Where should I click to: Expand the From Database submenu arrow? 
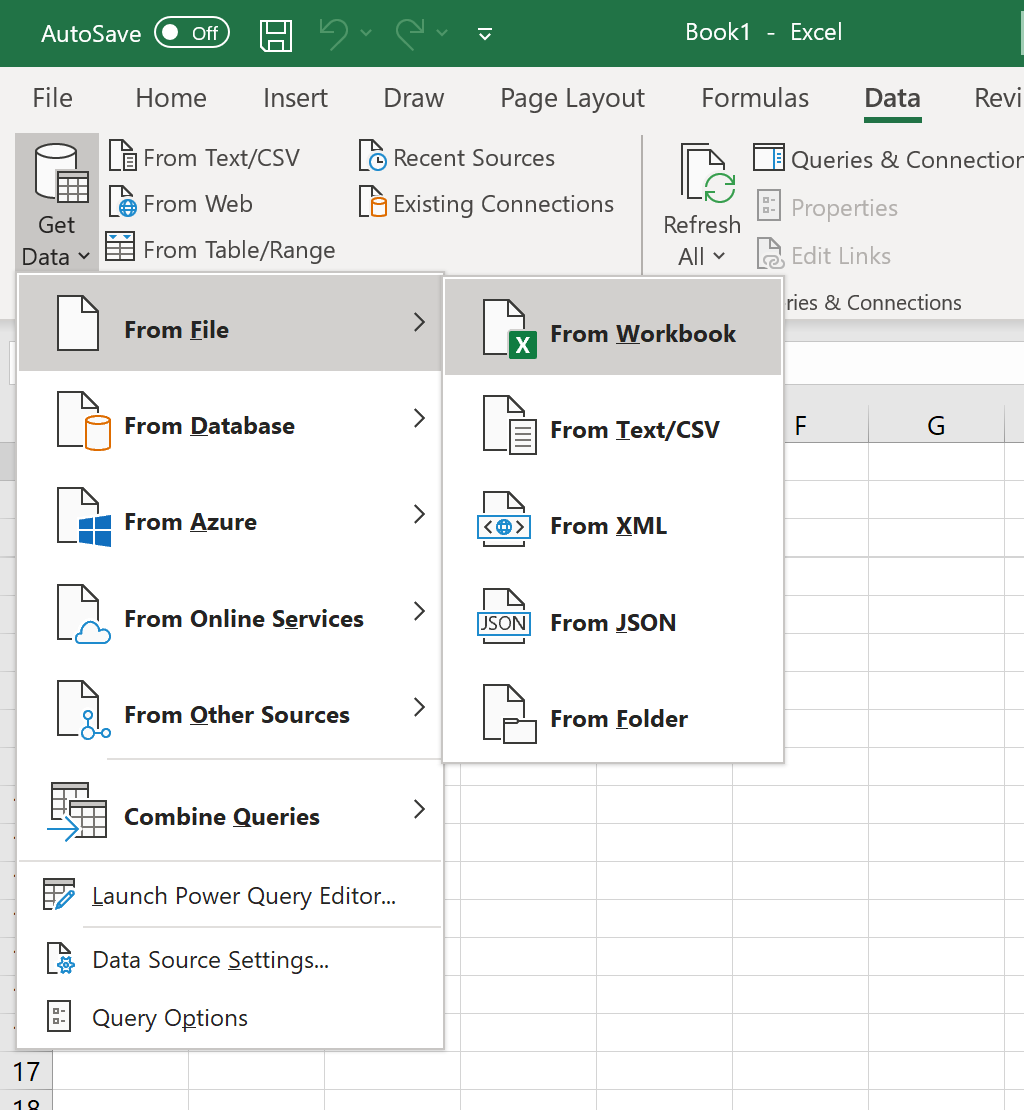pyautogui.click(x=420, y=418)
